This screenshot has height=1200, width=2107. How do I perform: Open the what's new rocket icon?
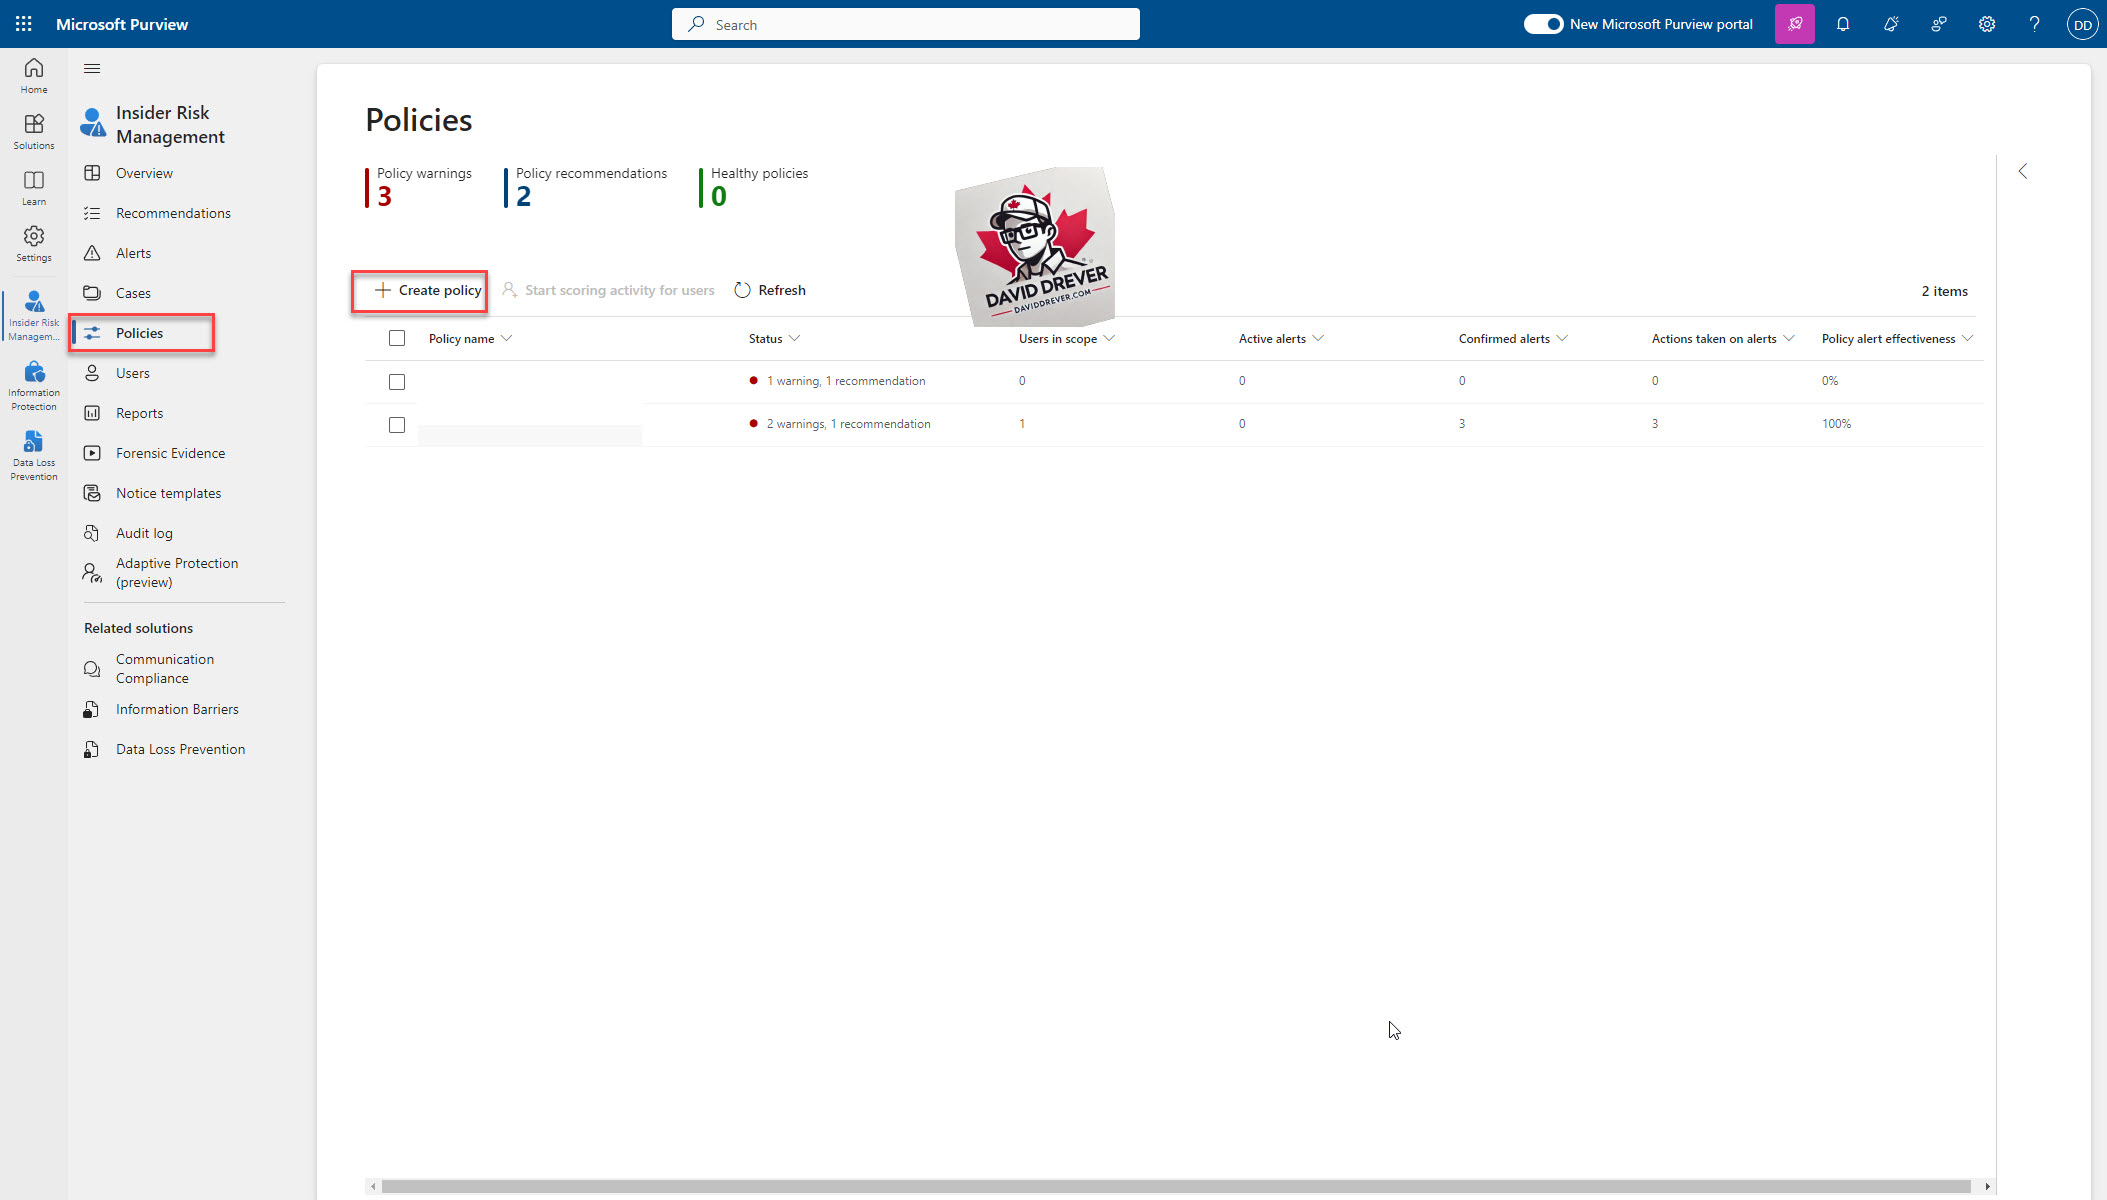(1891, 24)
